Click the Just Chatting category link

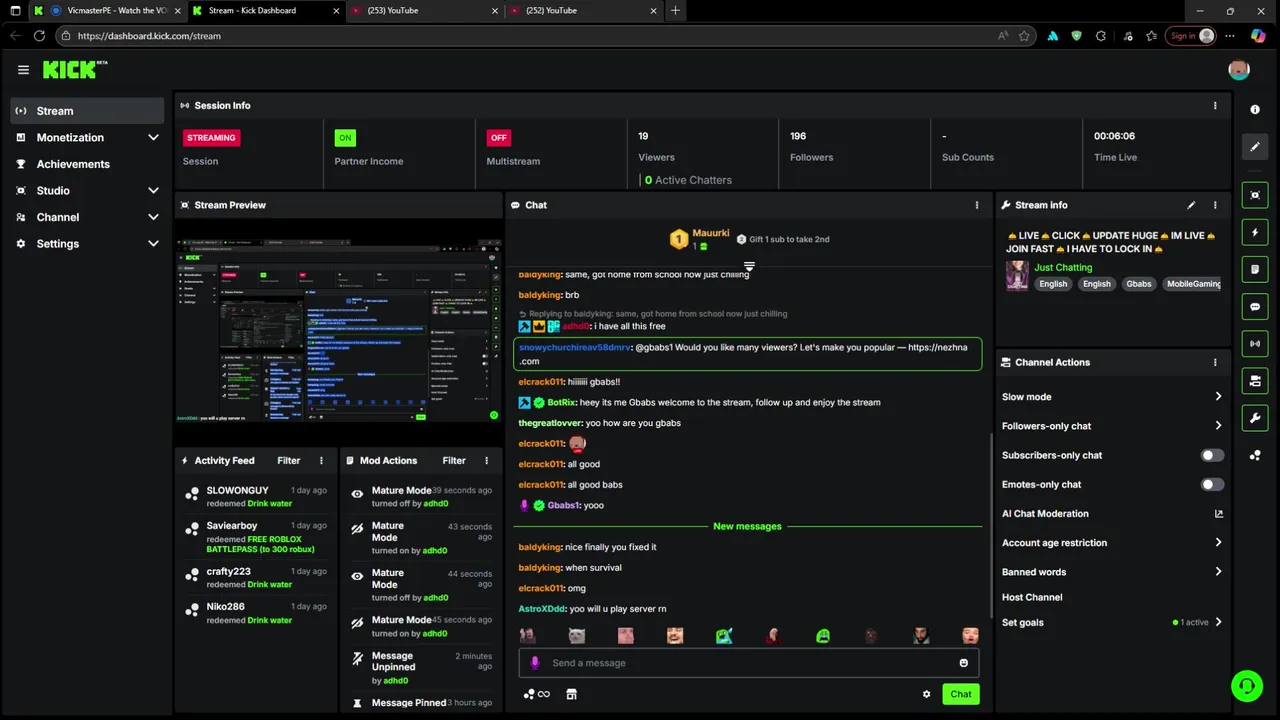(x=1063, y=268)
